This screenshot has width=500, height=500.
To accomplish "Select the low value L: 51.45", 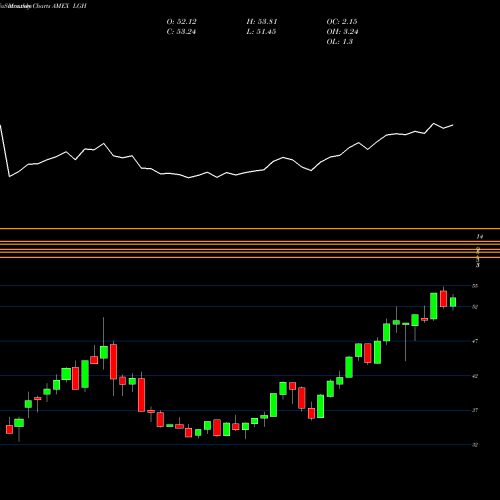I will click(261, 32).
